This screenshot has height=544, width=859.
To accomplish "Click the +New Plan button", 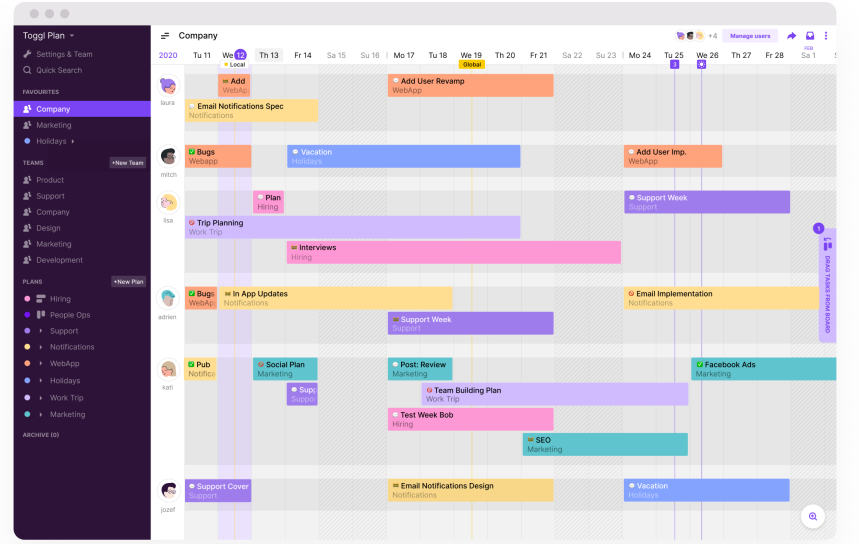I will [129, 282].
